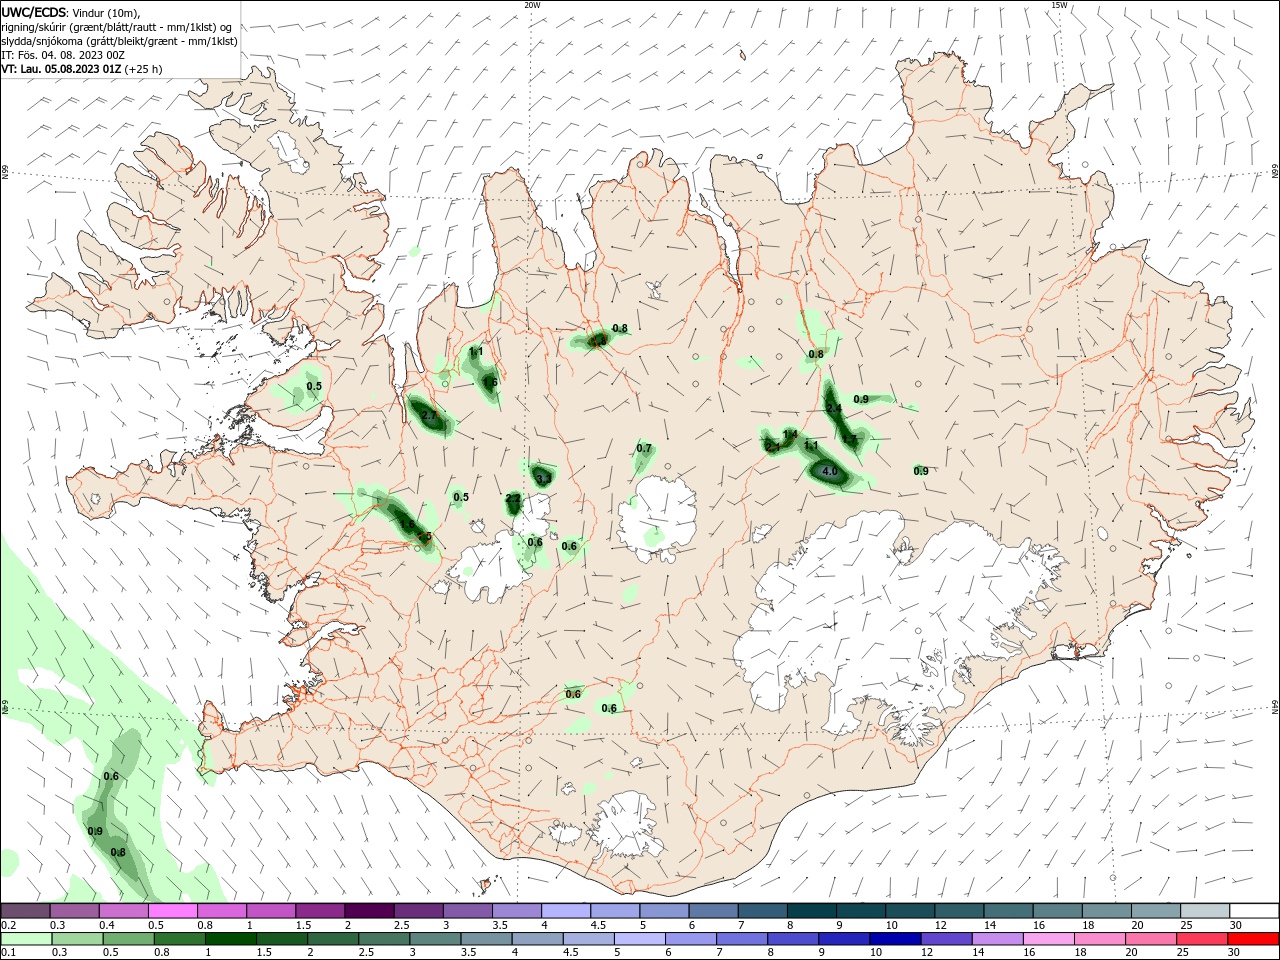Click the 'VT: Lau. 05.08.2023 01Z (+25 h)' line

(x=82, y=69)
